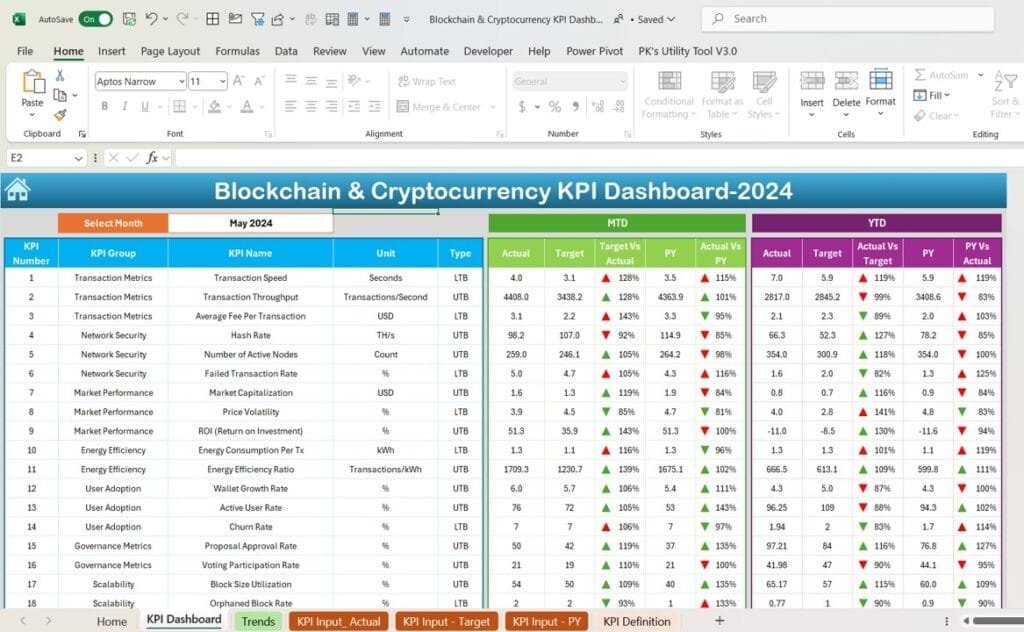Viewport: 1024px width, 632px height.
Task: Open the Formulas ribbon tab
Action: 237,51
